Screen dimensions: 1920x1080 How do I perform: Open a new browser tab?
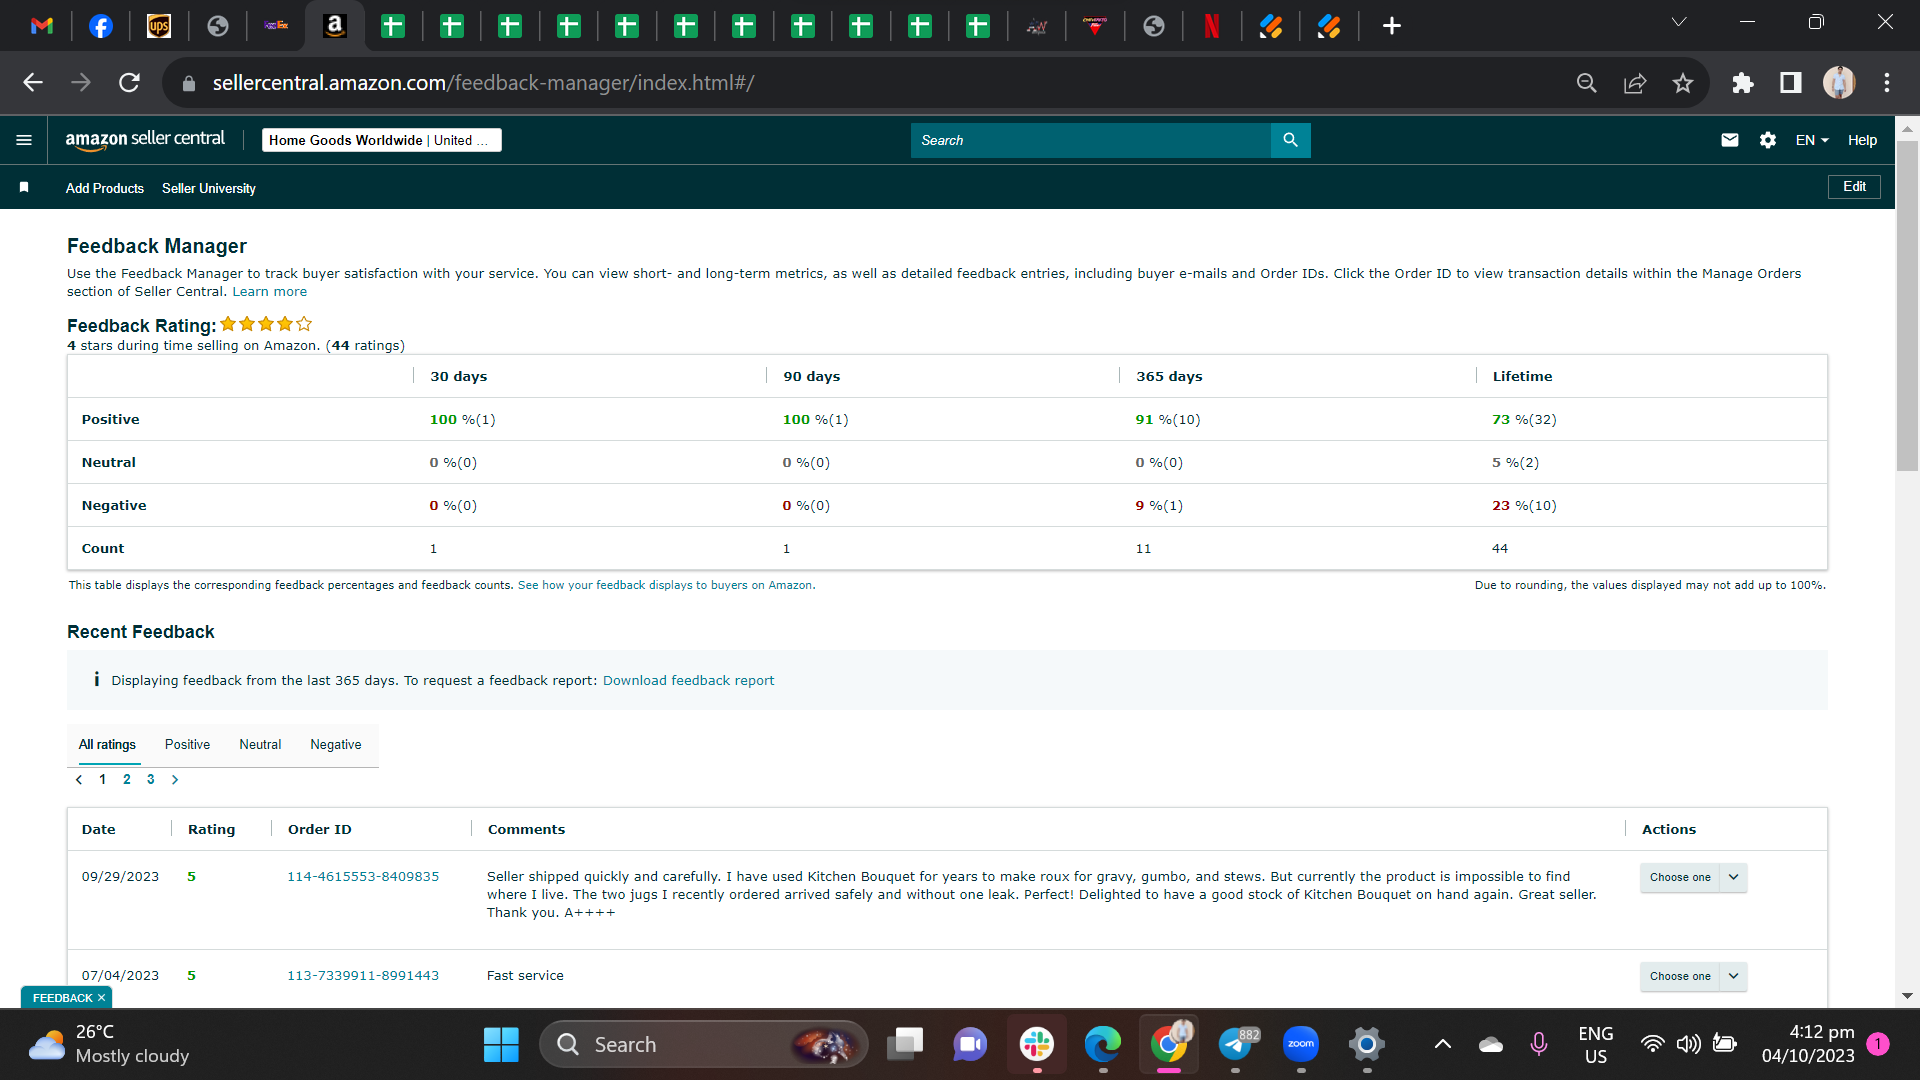coord(1392,26)
